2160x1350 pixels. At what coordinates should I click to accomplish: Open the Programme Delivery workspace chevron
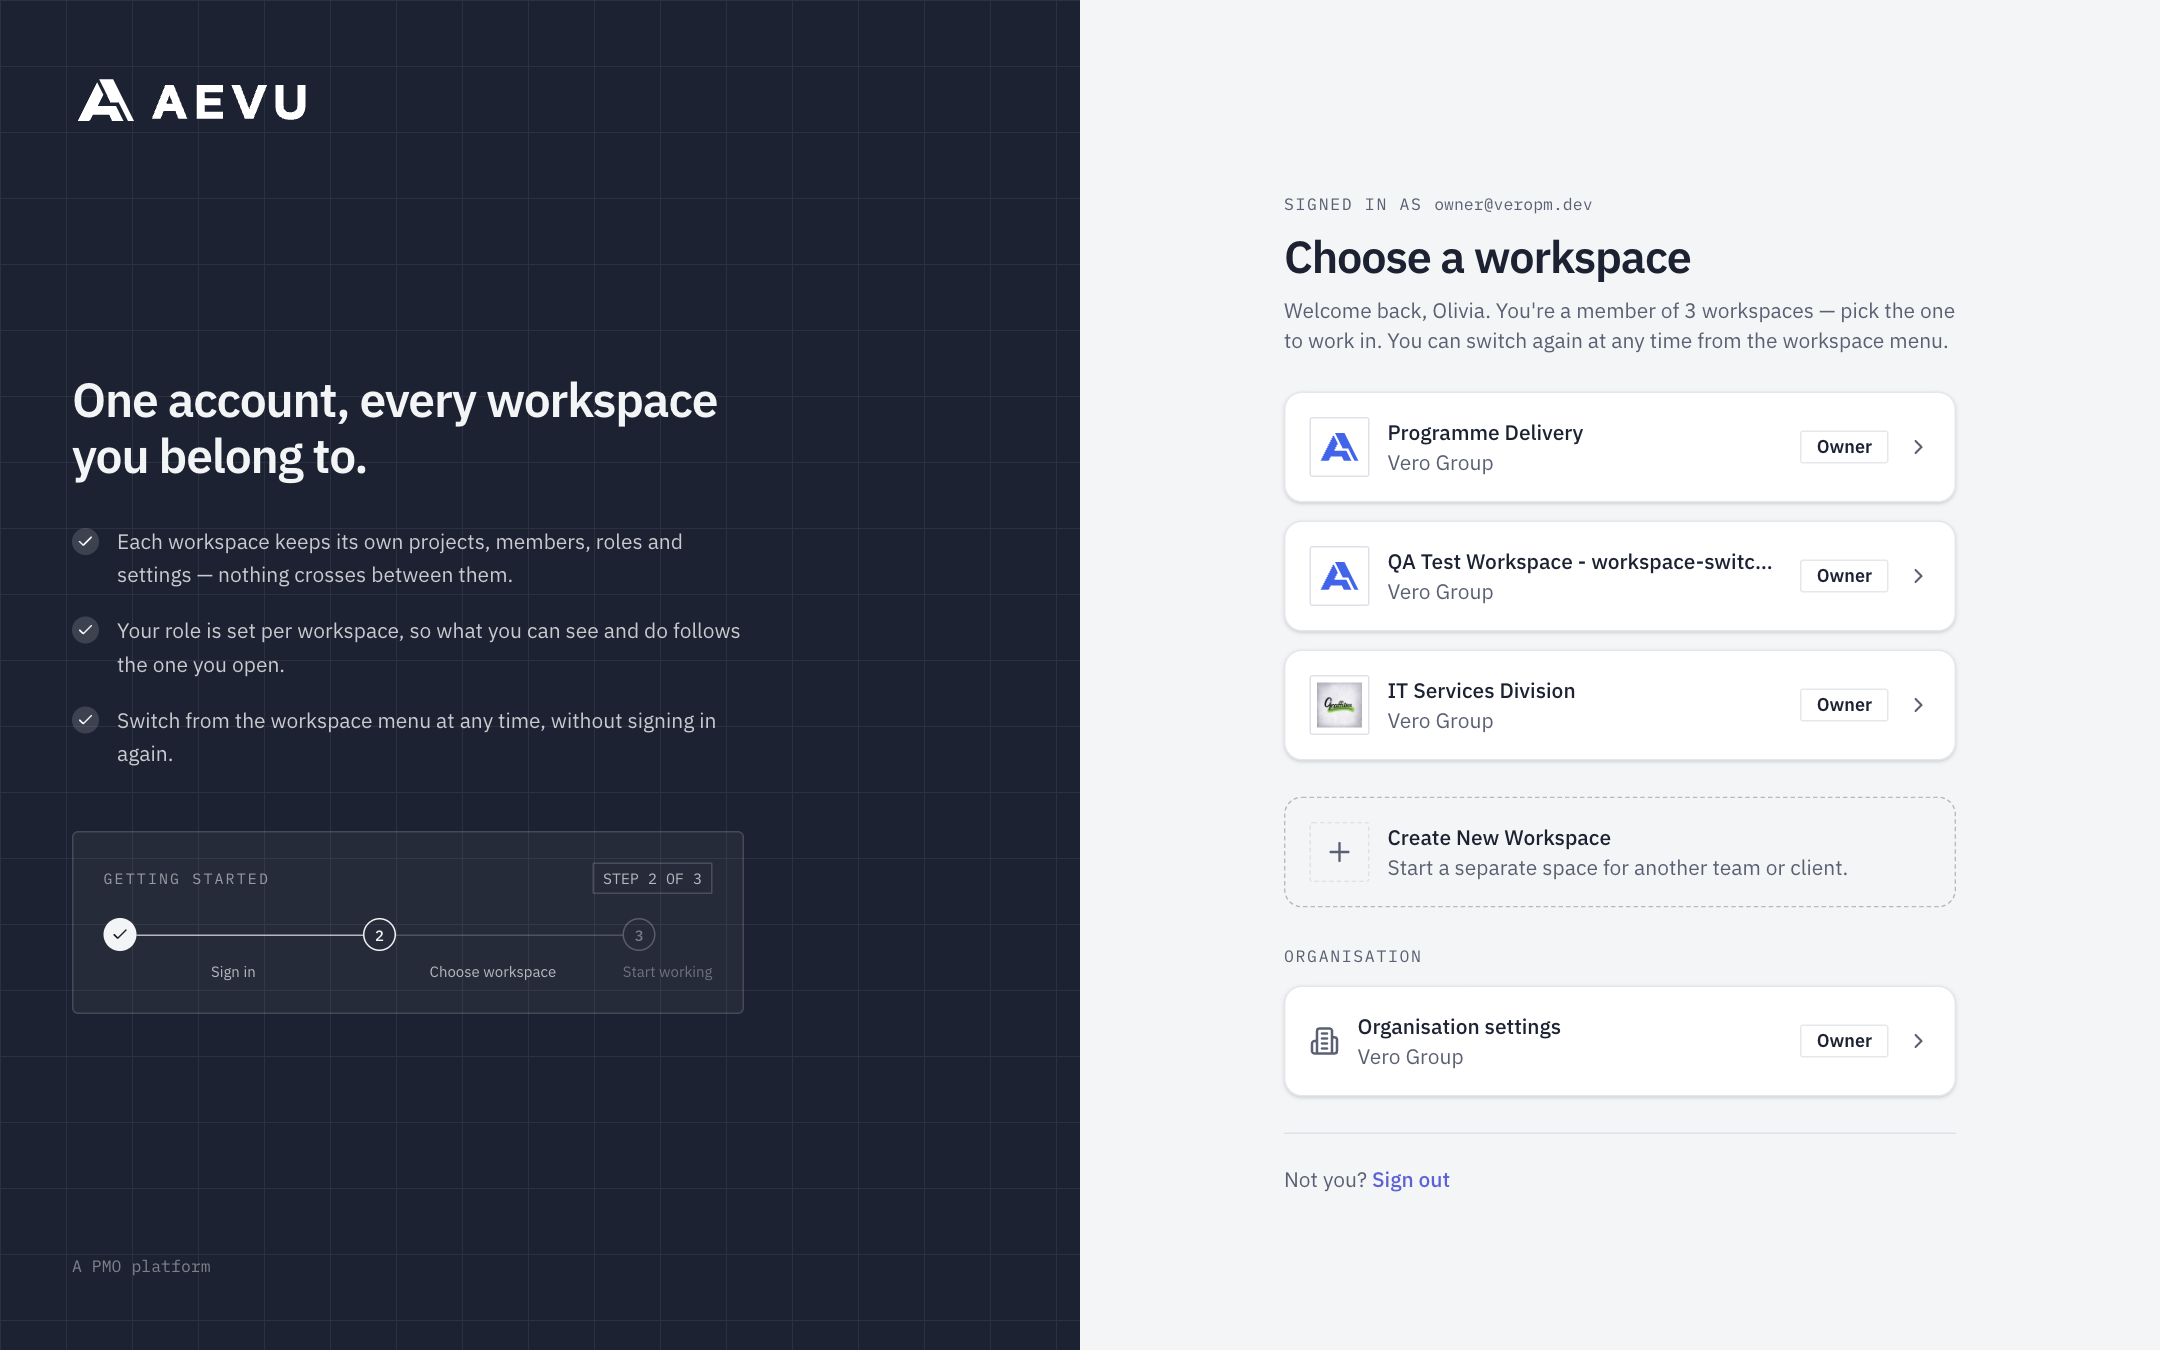1918,447
